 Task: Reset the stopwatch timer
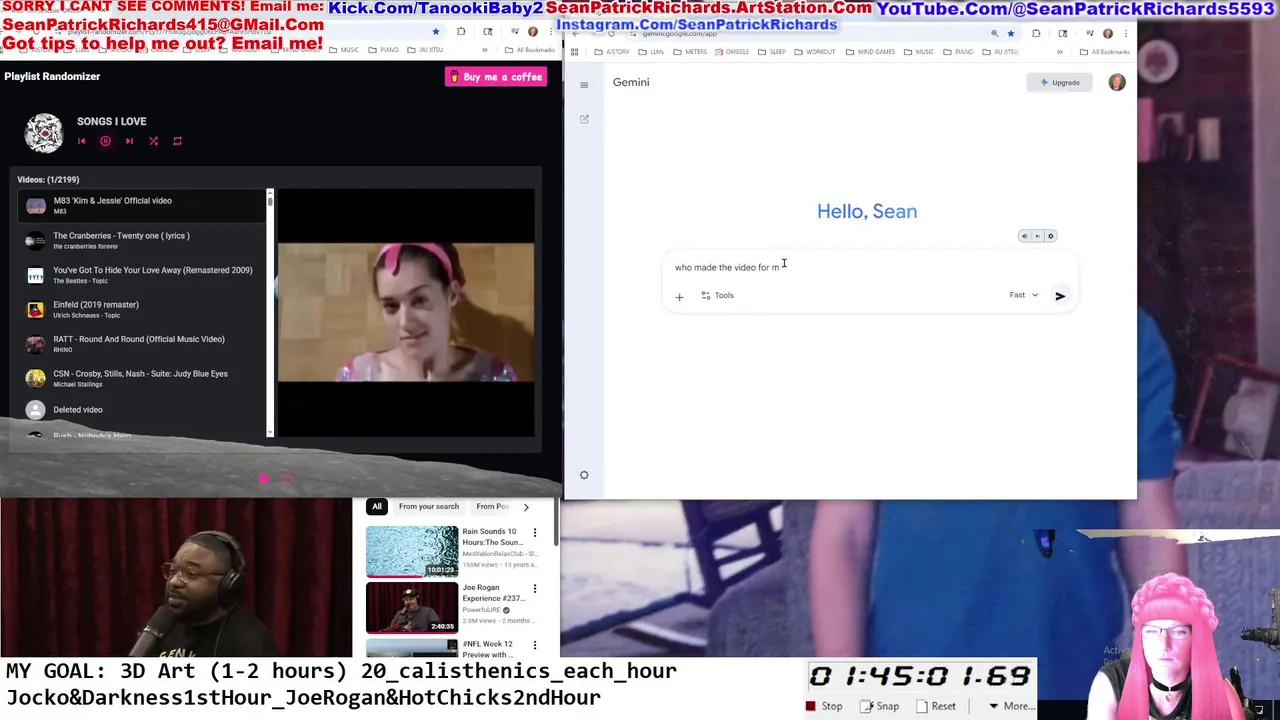937,706
